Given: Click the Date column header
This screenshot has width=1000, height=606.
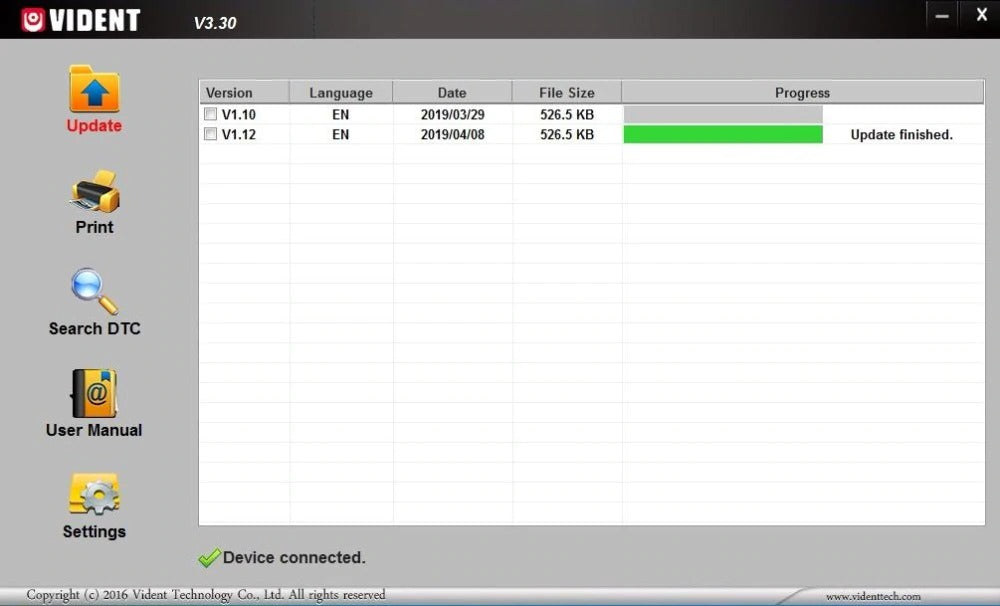Looking at the screenshot, I should pos(452,92).
